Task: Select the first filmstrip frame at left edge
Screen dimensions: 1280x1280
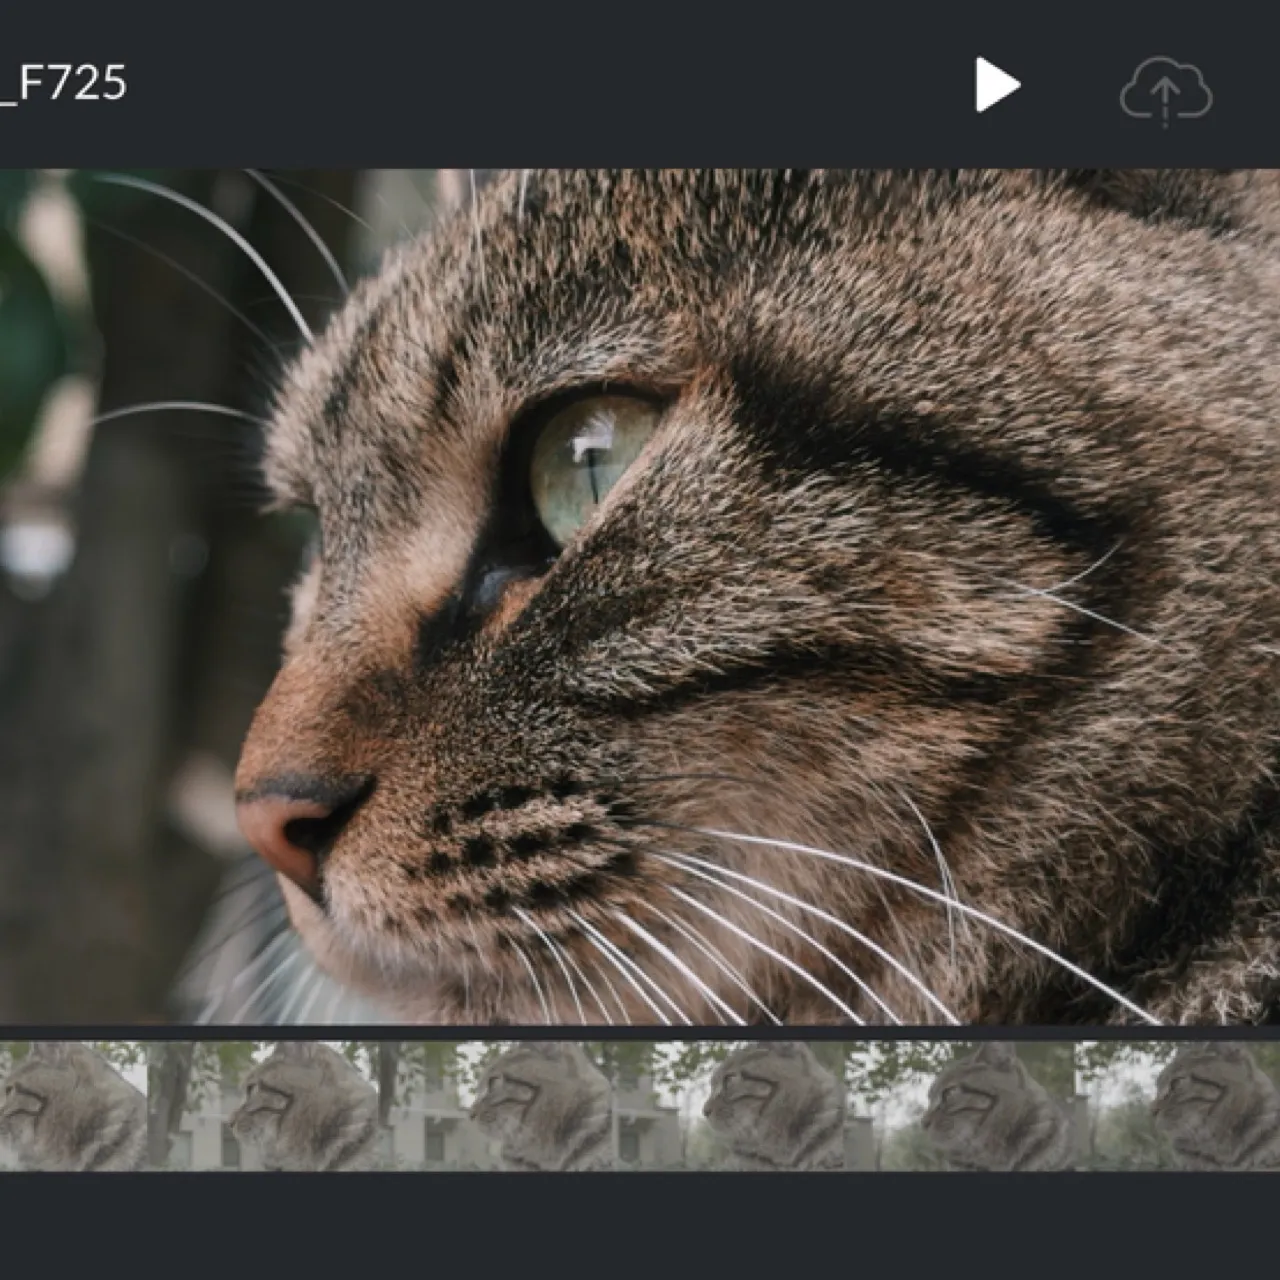Action: 72,1106
